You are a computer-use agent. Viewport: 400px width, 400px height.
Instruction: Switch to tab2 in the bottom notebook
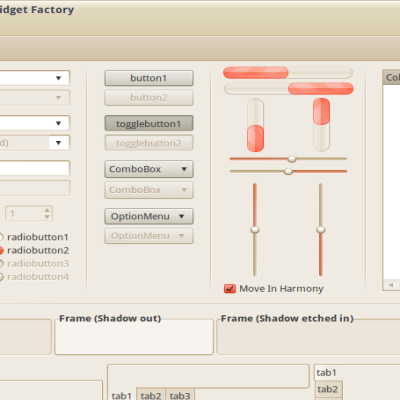(151, 394)
